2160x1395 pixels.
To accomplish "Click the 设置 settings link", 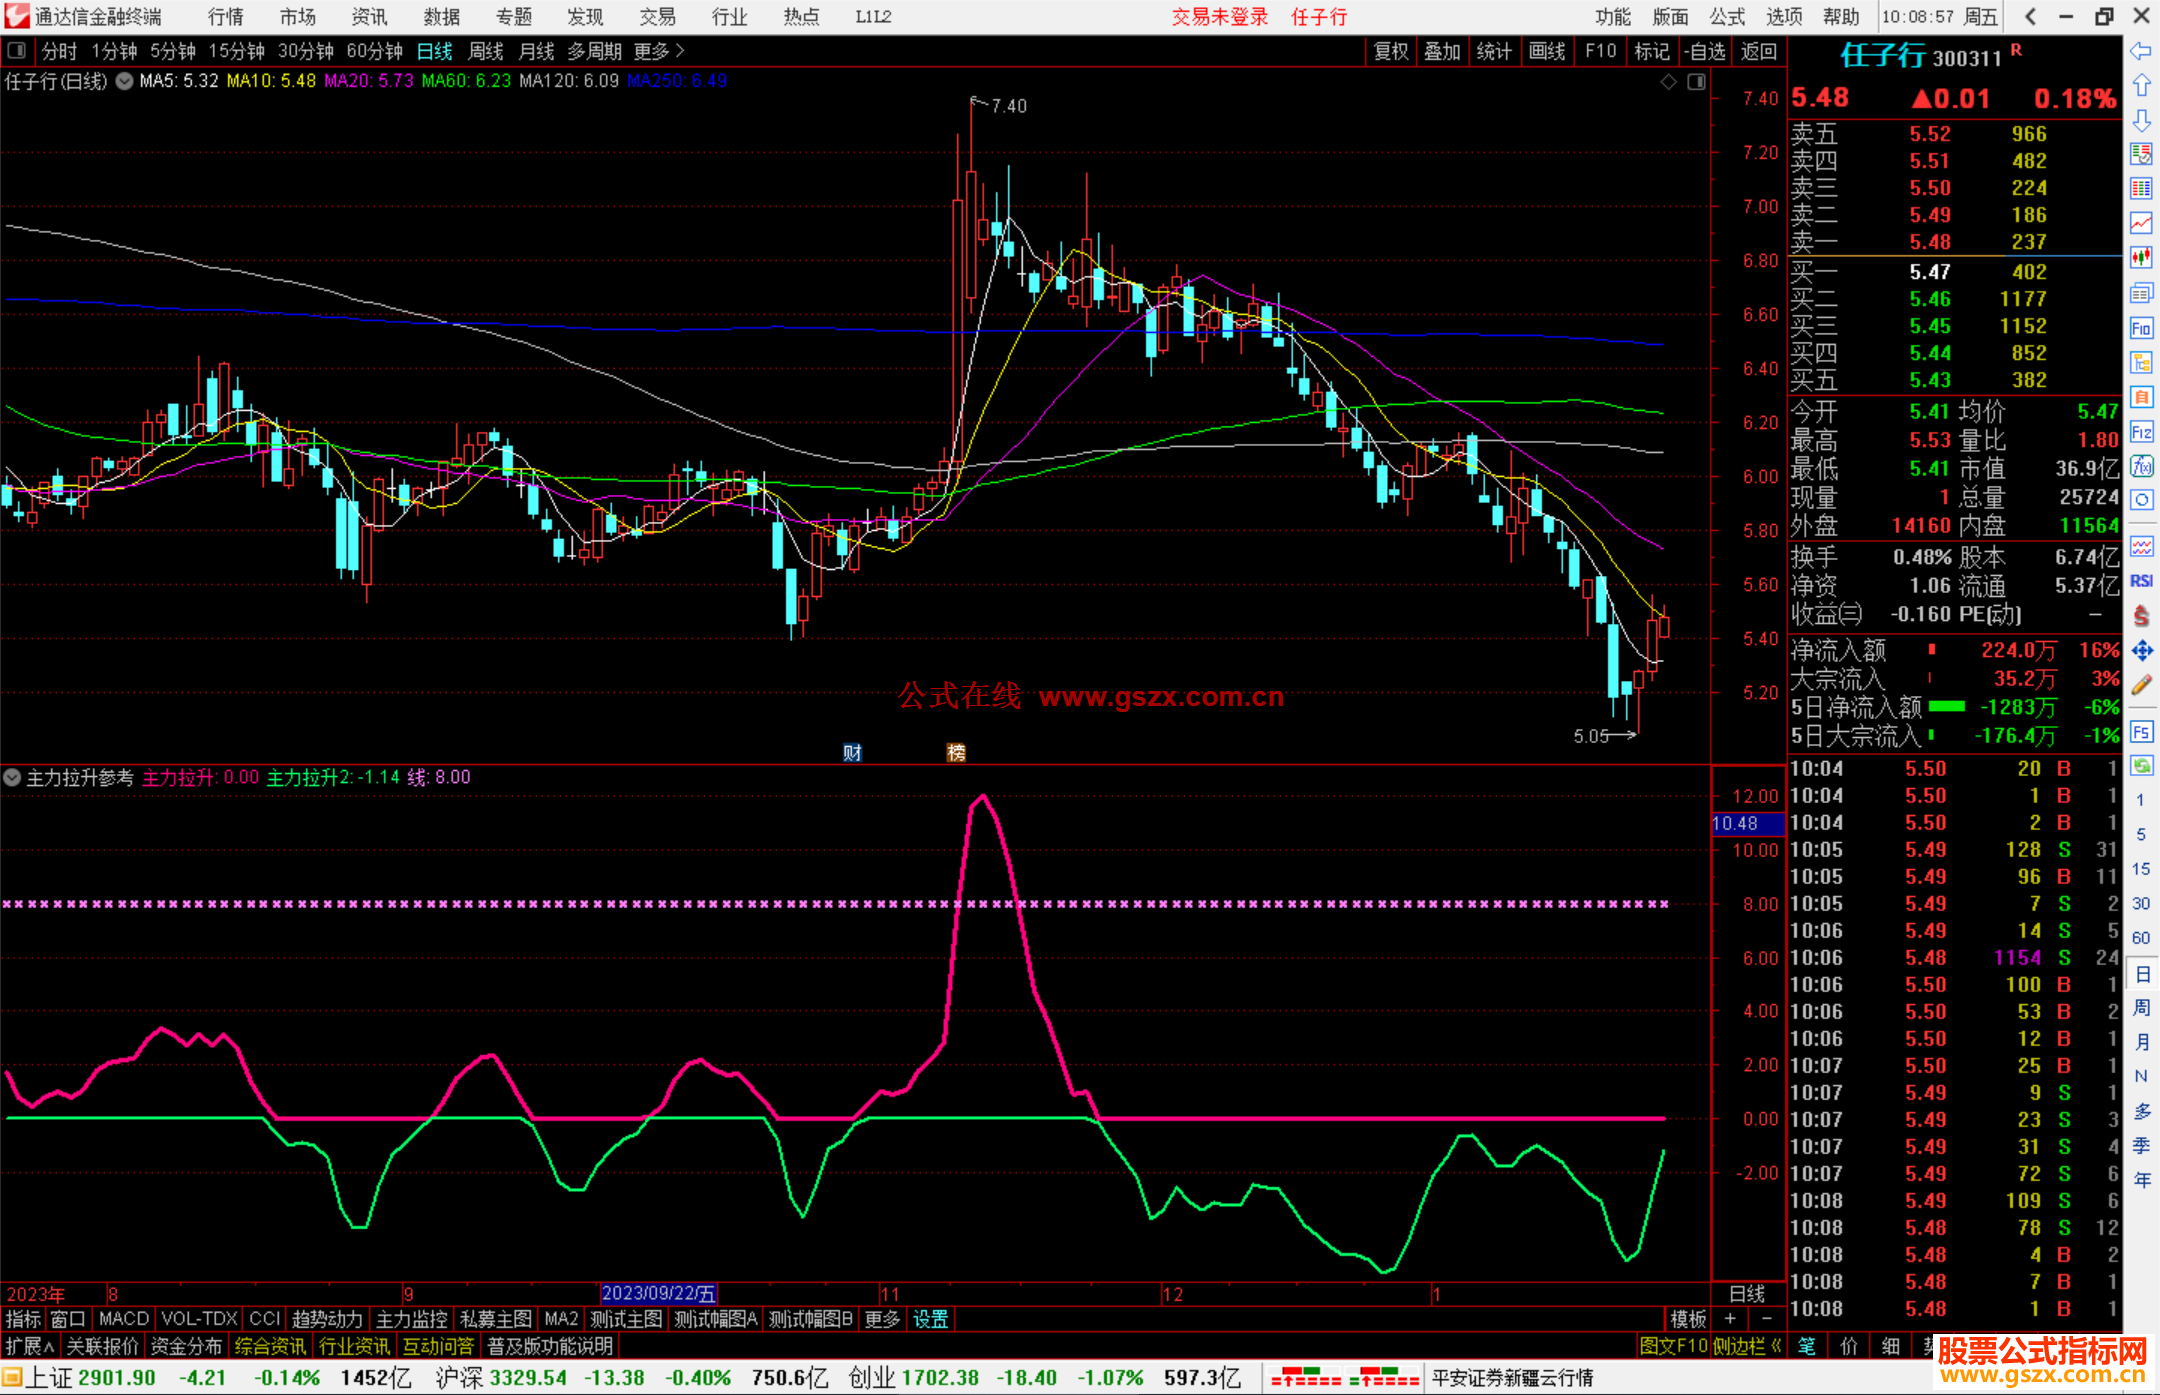I will coord(930,1319).
